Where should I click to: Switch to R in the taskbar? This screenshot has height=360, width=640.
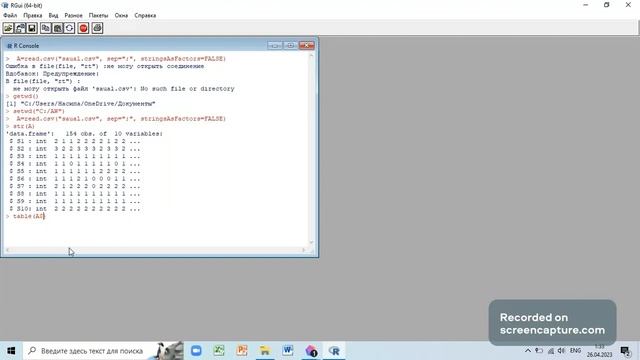334,351
